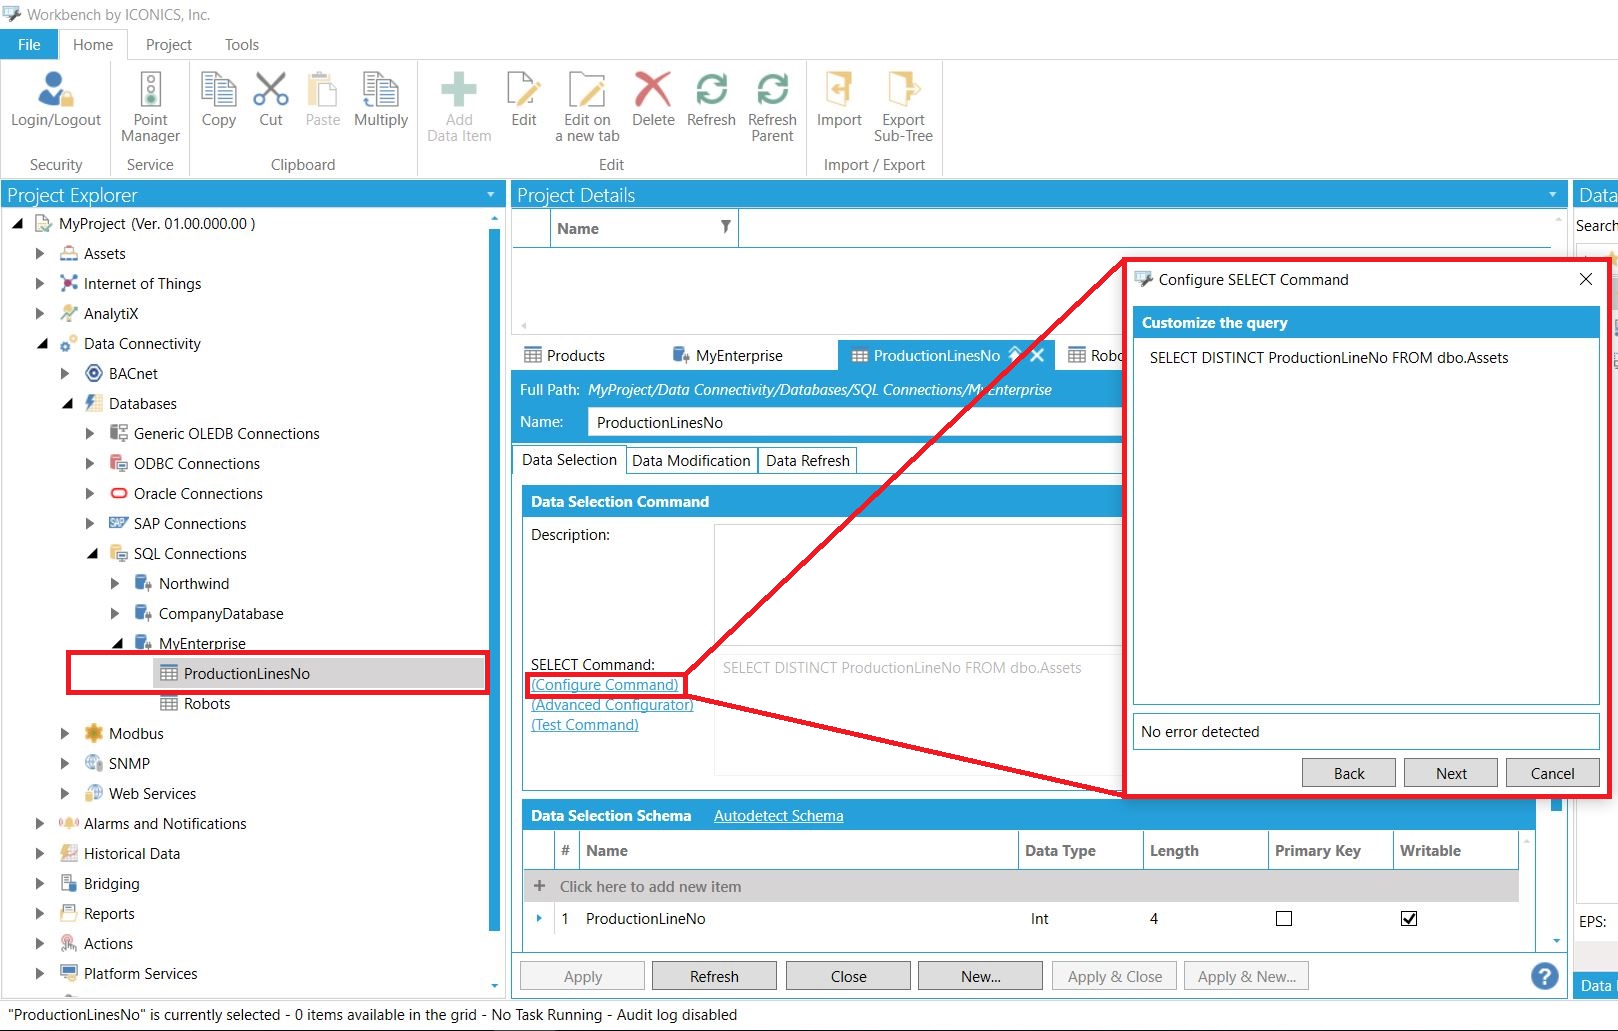This screenshot has width=1618, height=1031.
Task: Open the help question mark icon
Action: tap(1544, 976)
